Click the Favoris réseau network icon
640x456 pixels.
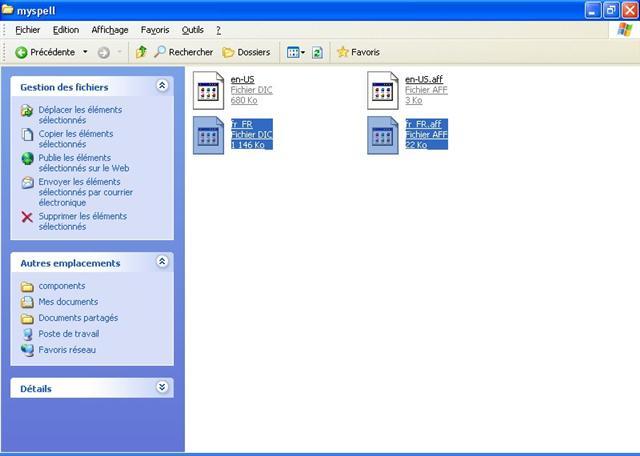click(27, 350)
